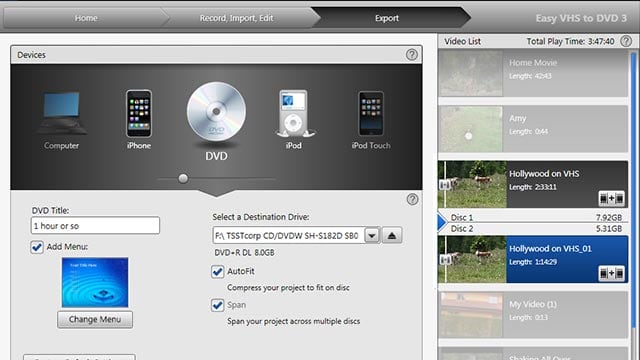Click 'Compress your project to fit on disc'
This screenshot has width=640, height=360.
pyautogui.click(x=288, y=288)
